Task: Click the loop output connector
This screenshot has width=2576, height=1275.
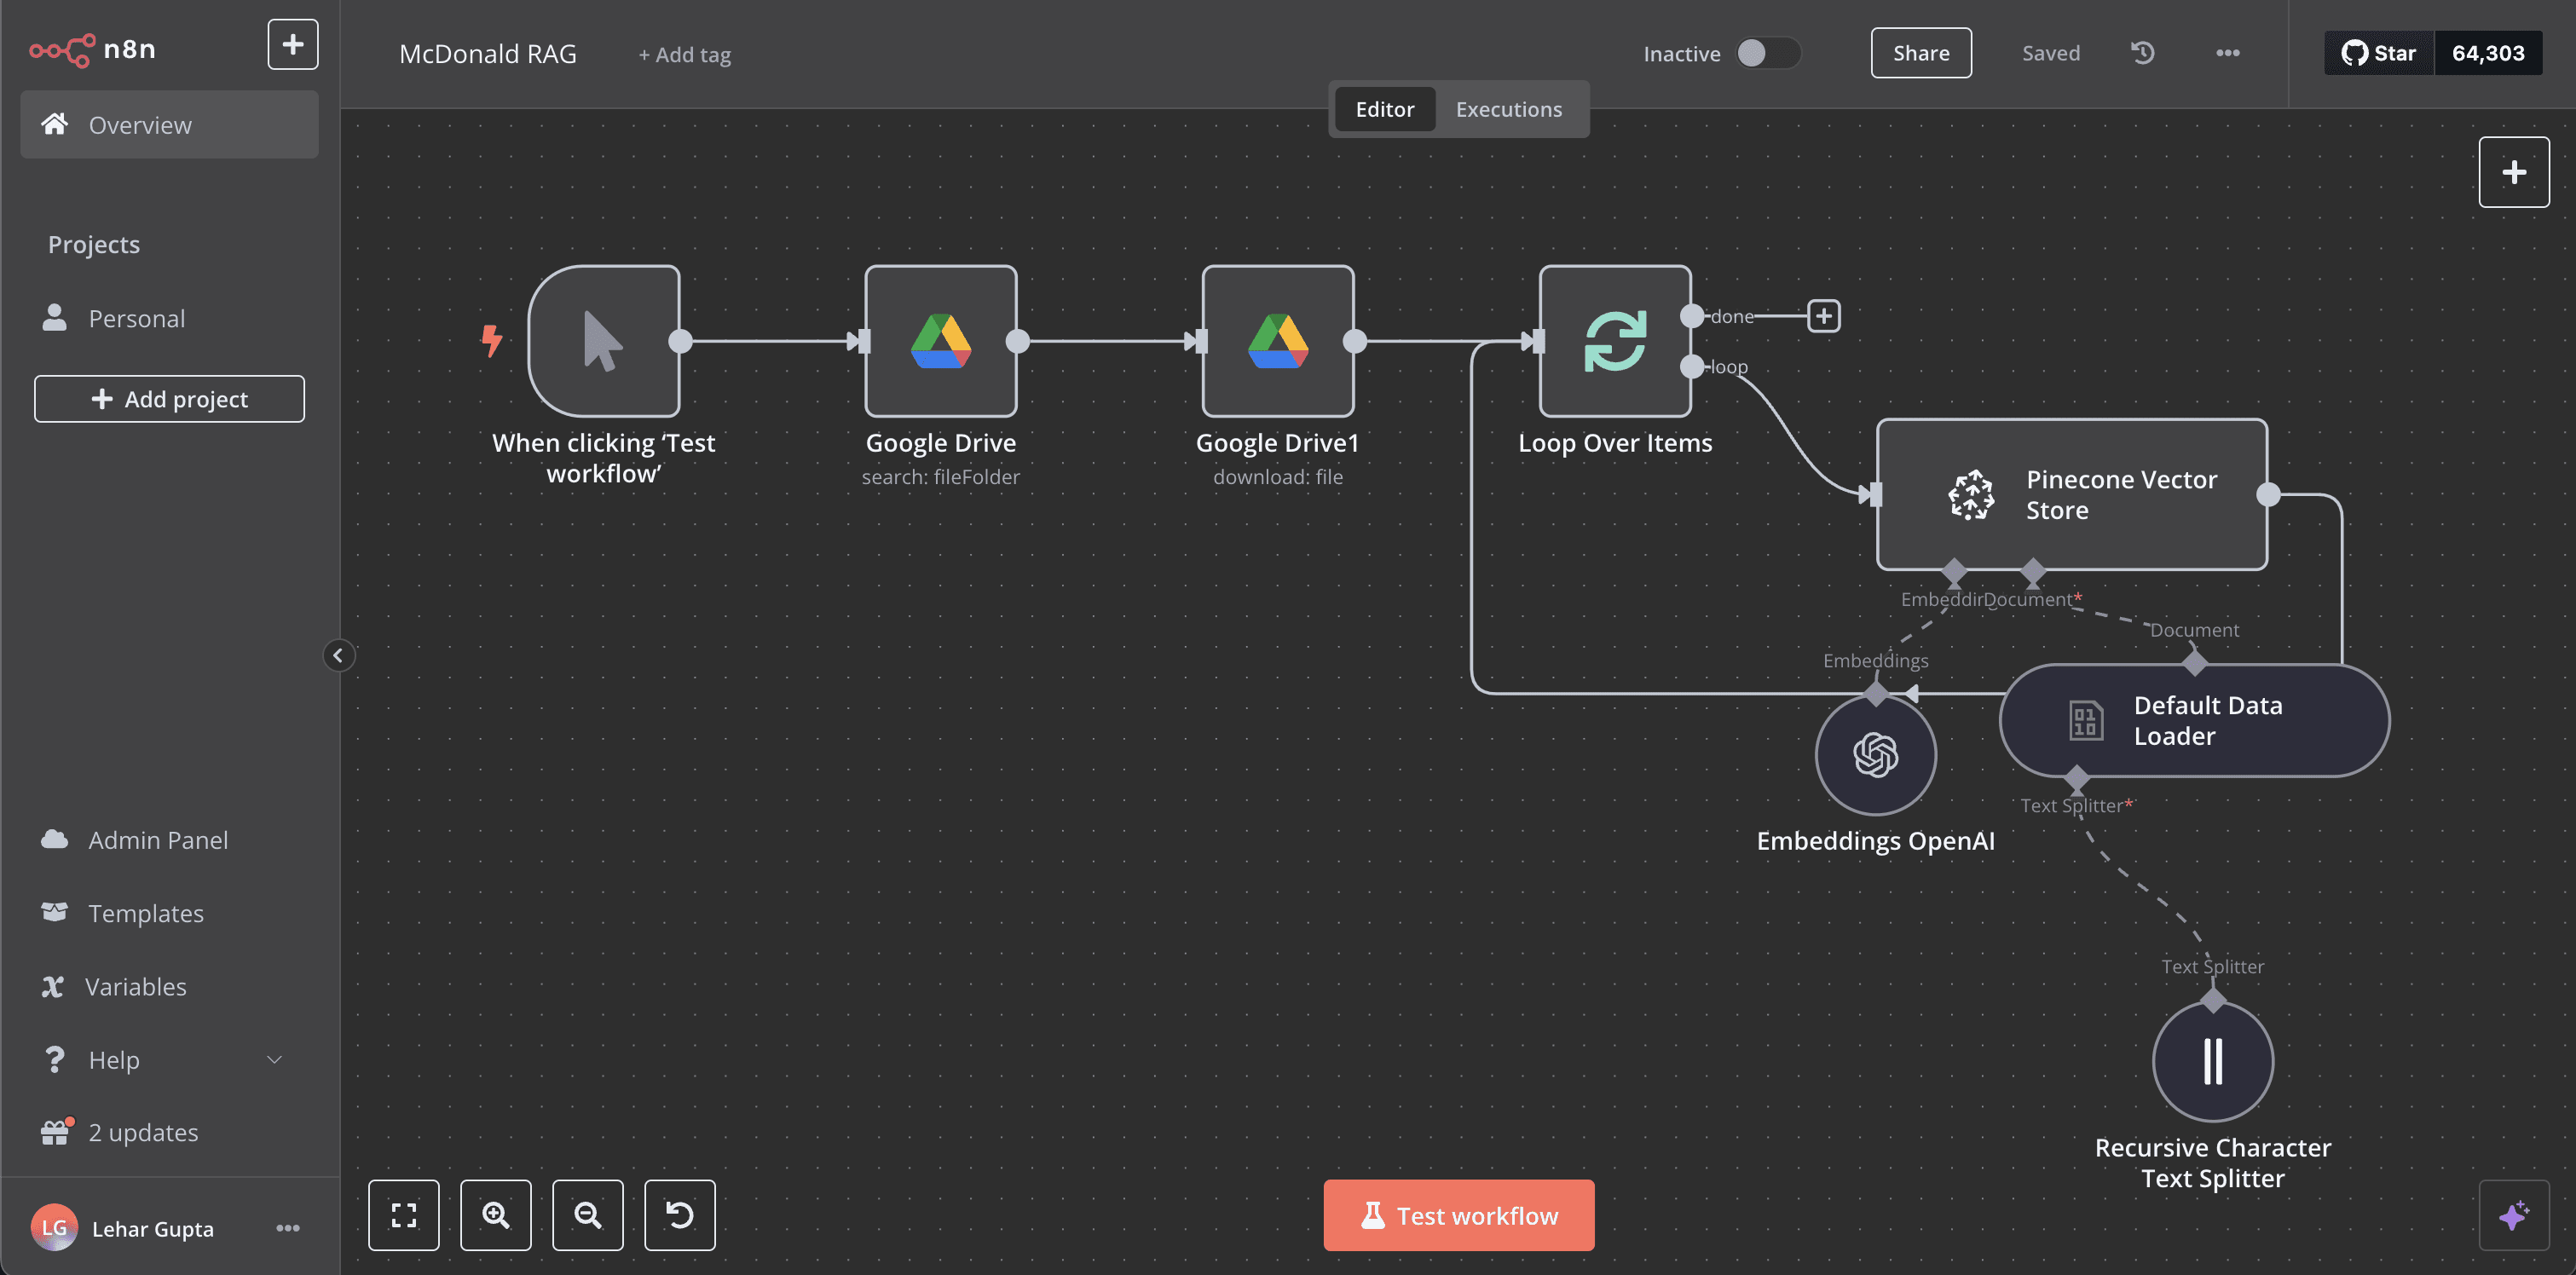Action: (1691, 367)
